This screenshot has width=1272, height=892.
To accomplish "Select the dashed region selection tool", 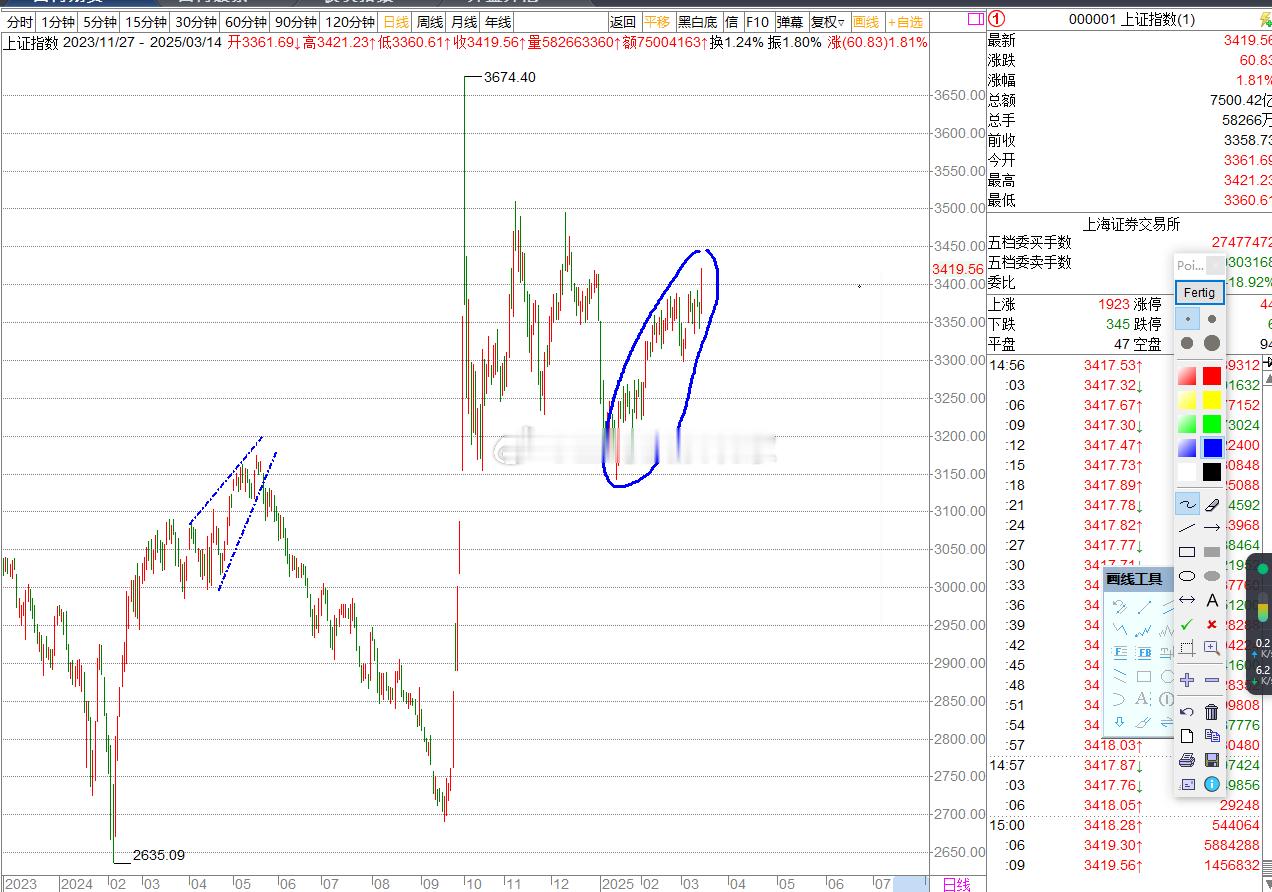I will pyautogui.click(x=1187, y=648).
